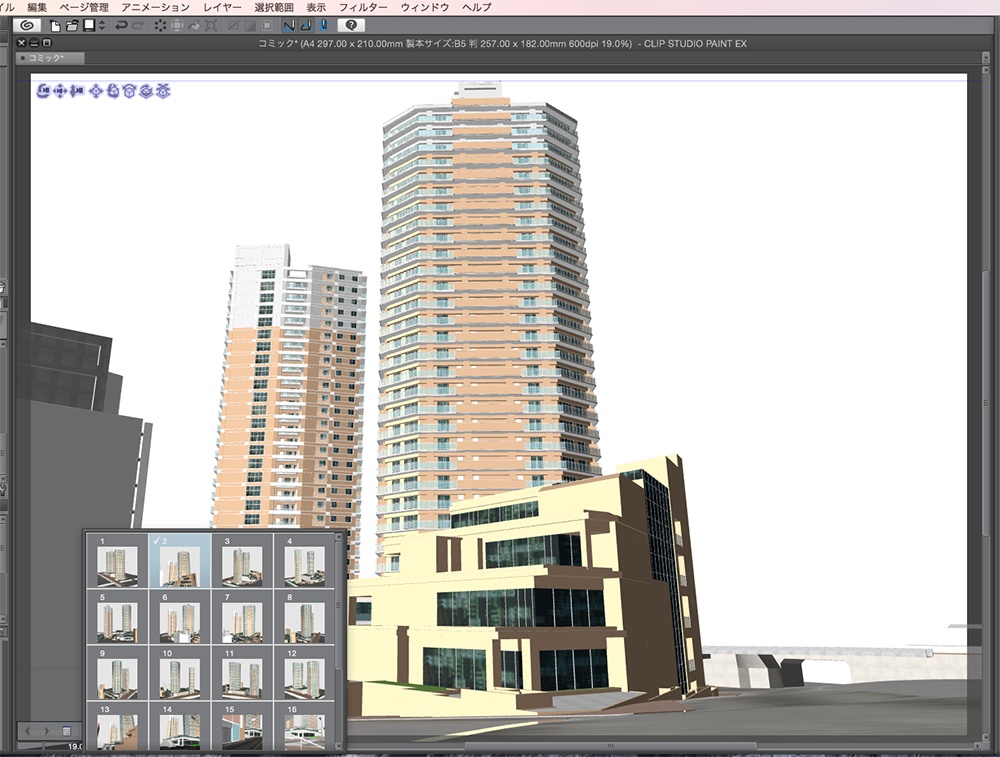Select the 3D camera pan manipulator
The width and height of the screenshot is (1000, 757).
(60, 91)
